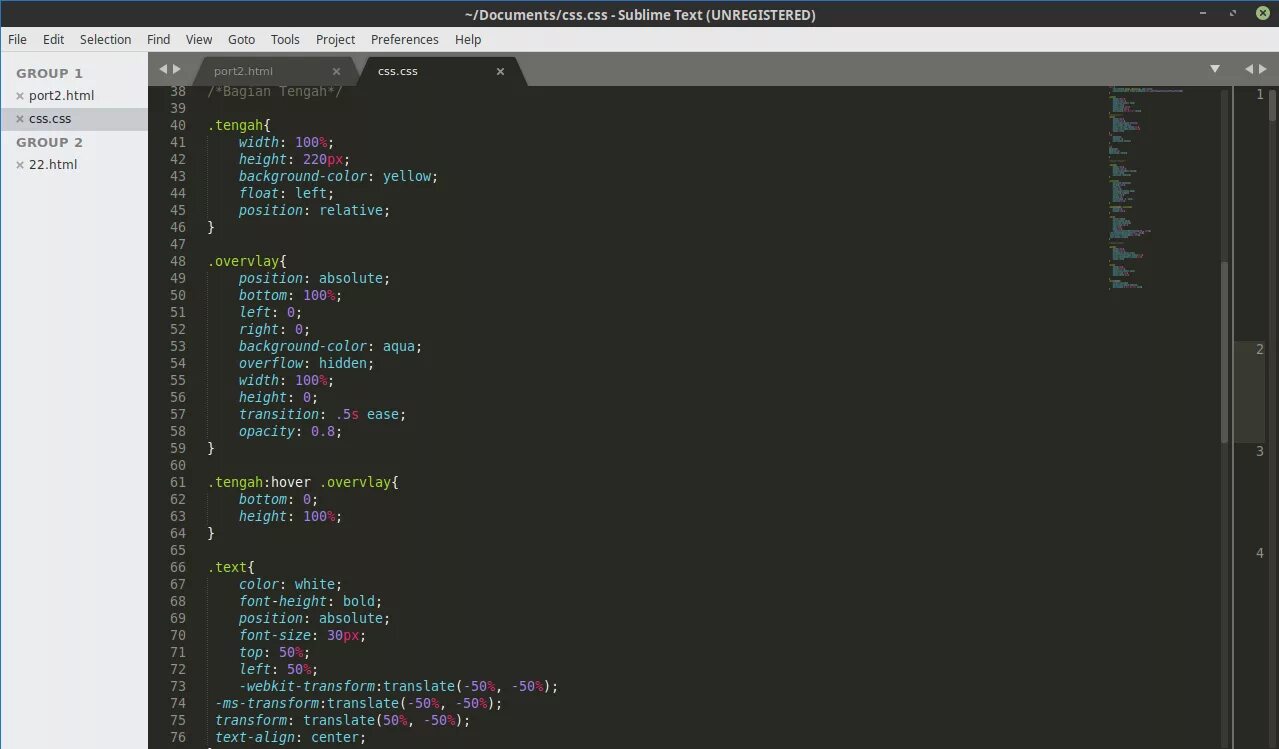Click the right tab-scroll arrow in second pane
The width and height of the screenshot is (1279, 749).
pyautogui.click(x=1262, y=69)
